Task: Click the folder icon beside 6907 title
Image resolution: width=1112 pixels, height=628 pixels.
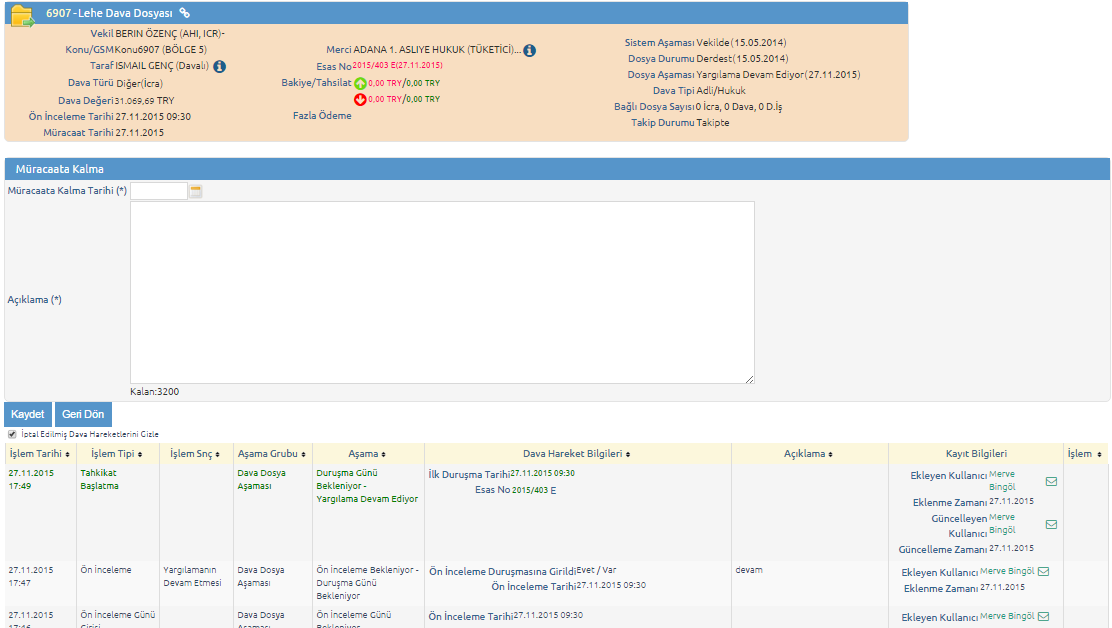Action: [x=23, y=16]
